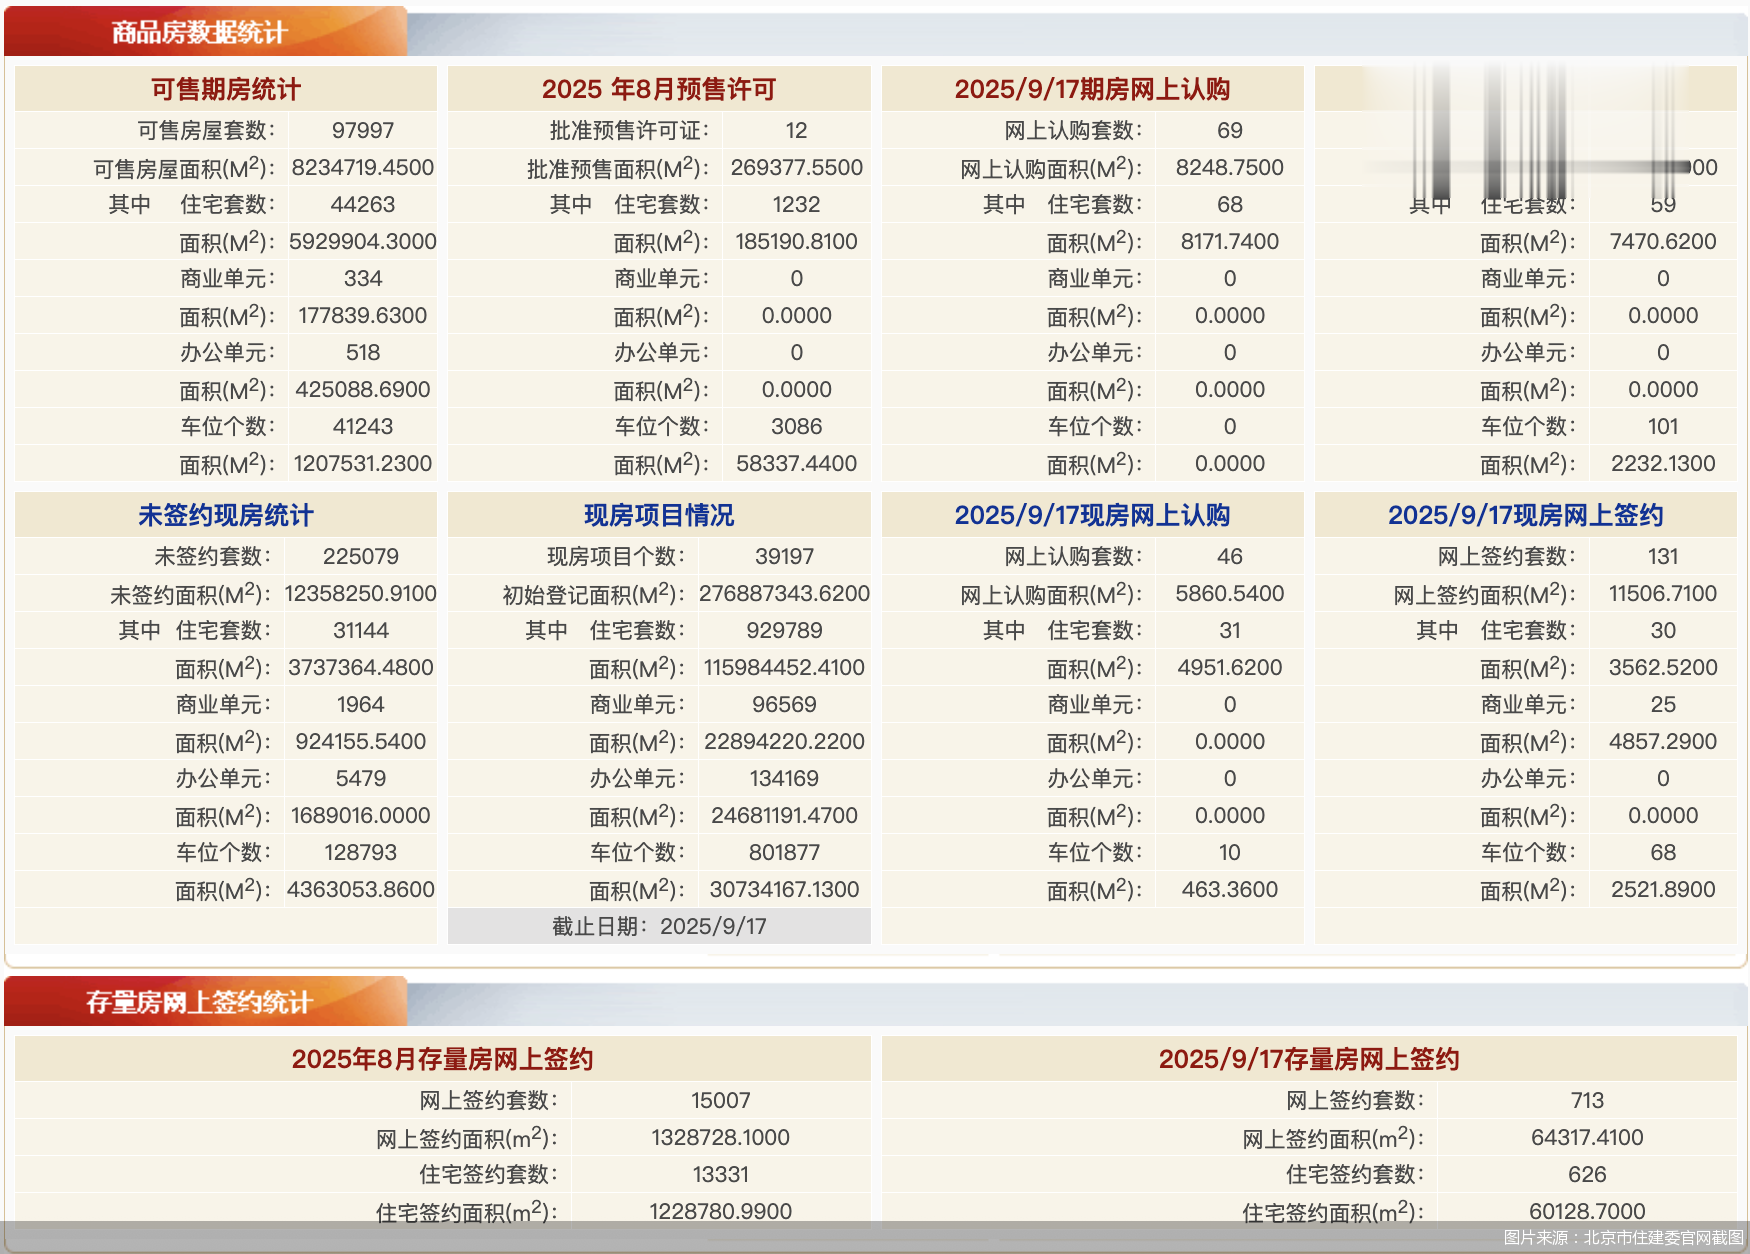Click the 网上认购面积 value 5860.5400
Image resolution: width=1750 pixels, height=1254 pixels.
tap(1230, 593)
